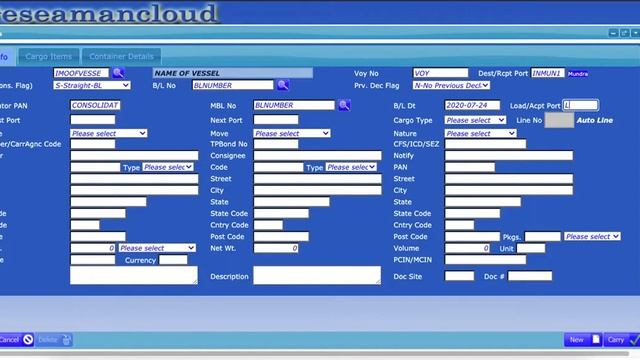The image size is (640, 360).
Task: Click the Consignee name input field
Action: point(318,156)
